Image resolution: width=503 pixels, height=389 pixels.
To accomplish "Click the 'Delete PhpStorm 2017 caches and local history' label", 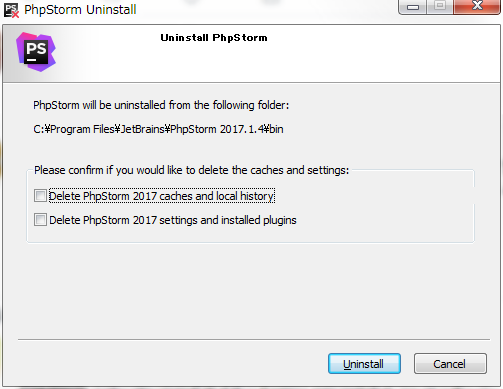I will tap(161, 196).
